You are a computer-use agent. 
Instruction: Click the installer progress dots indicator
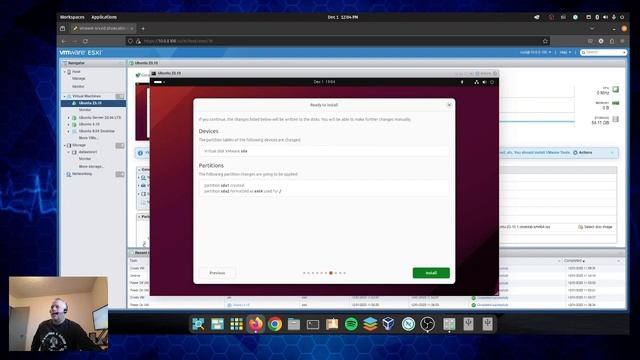(x=324, y=273)
